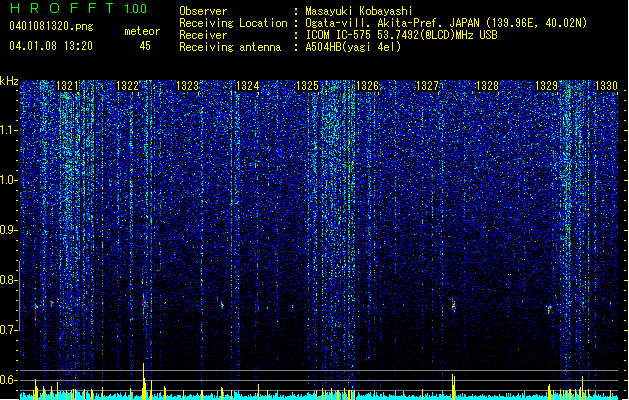629x400 pixels.
Task: Click the tallest yellow power spike near 1322
Action: (x=143, y=381)
